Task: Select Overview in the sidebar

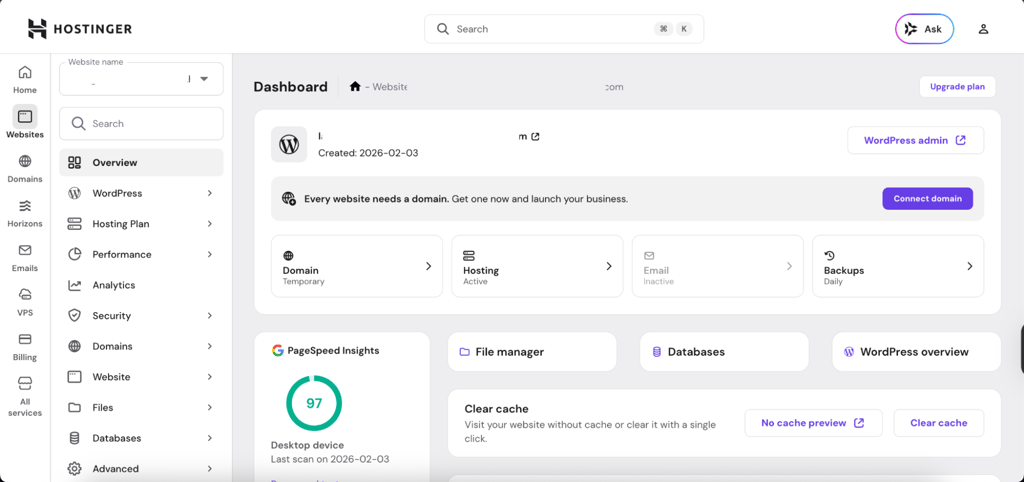Action: coord(141,163)
